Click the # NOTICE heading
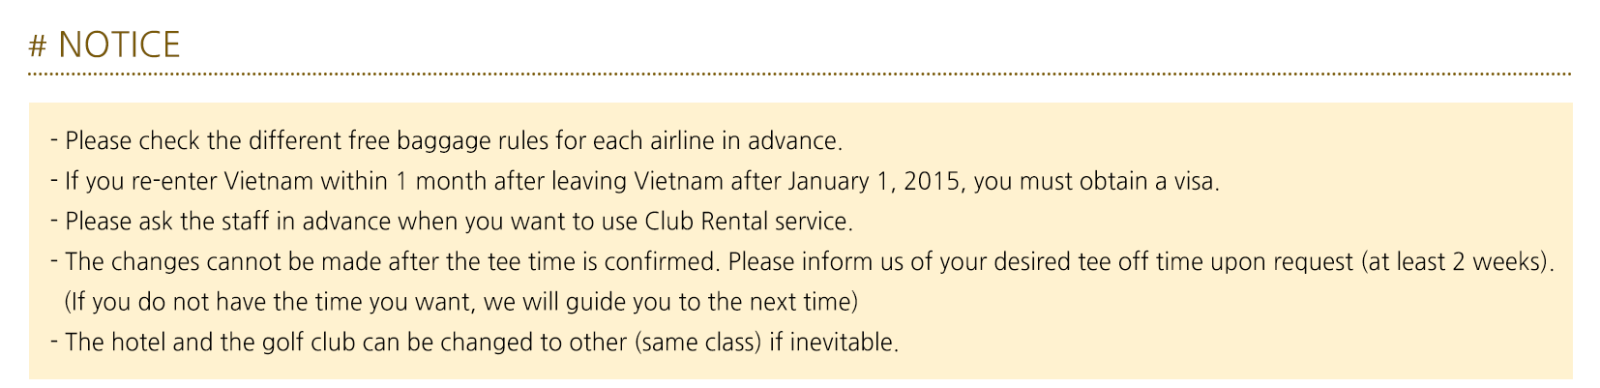The image size is (1600, 388). pos(105,45)
